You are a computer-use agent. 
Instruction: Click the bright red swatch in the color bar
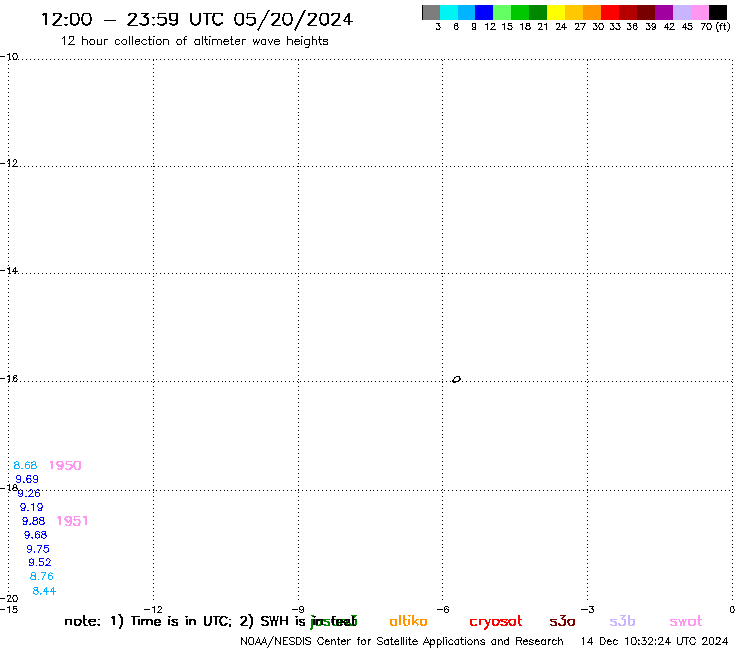pyautogui.click(x=610, y=12)
